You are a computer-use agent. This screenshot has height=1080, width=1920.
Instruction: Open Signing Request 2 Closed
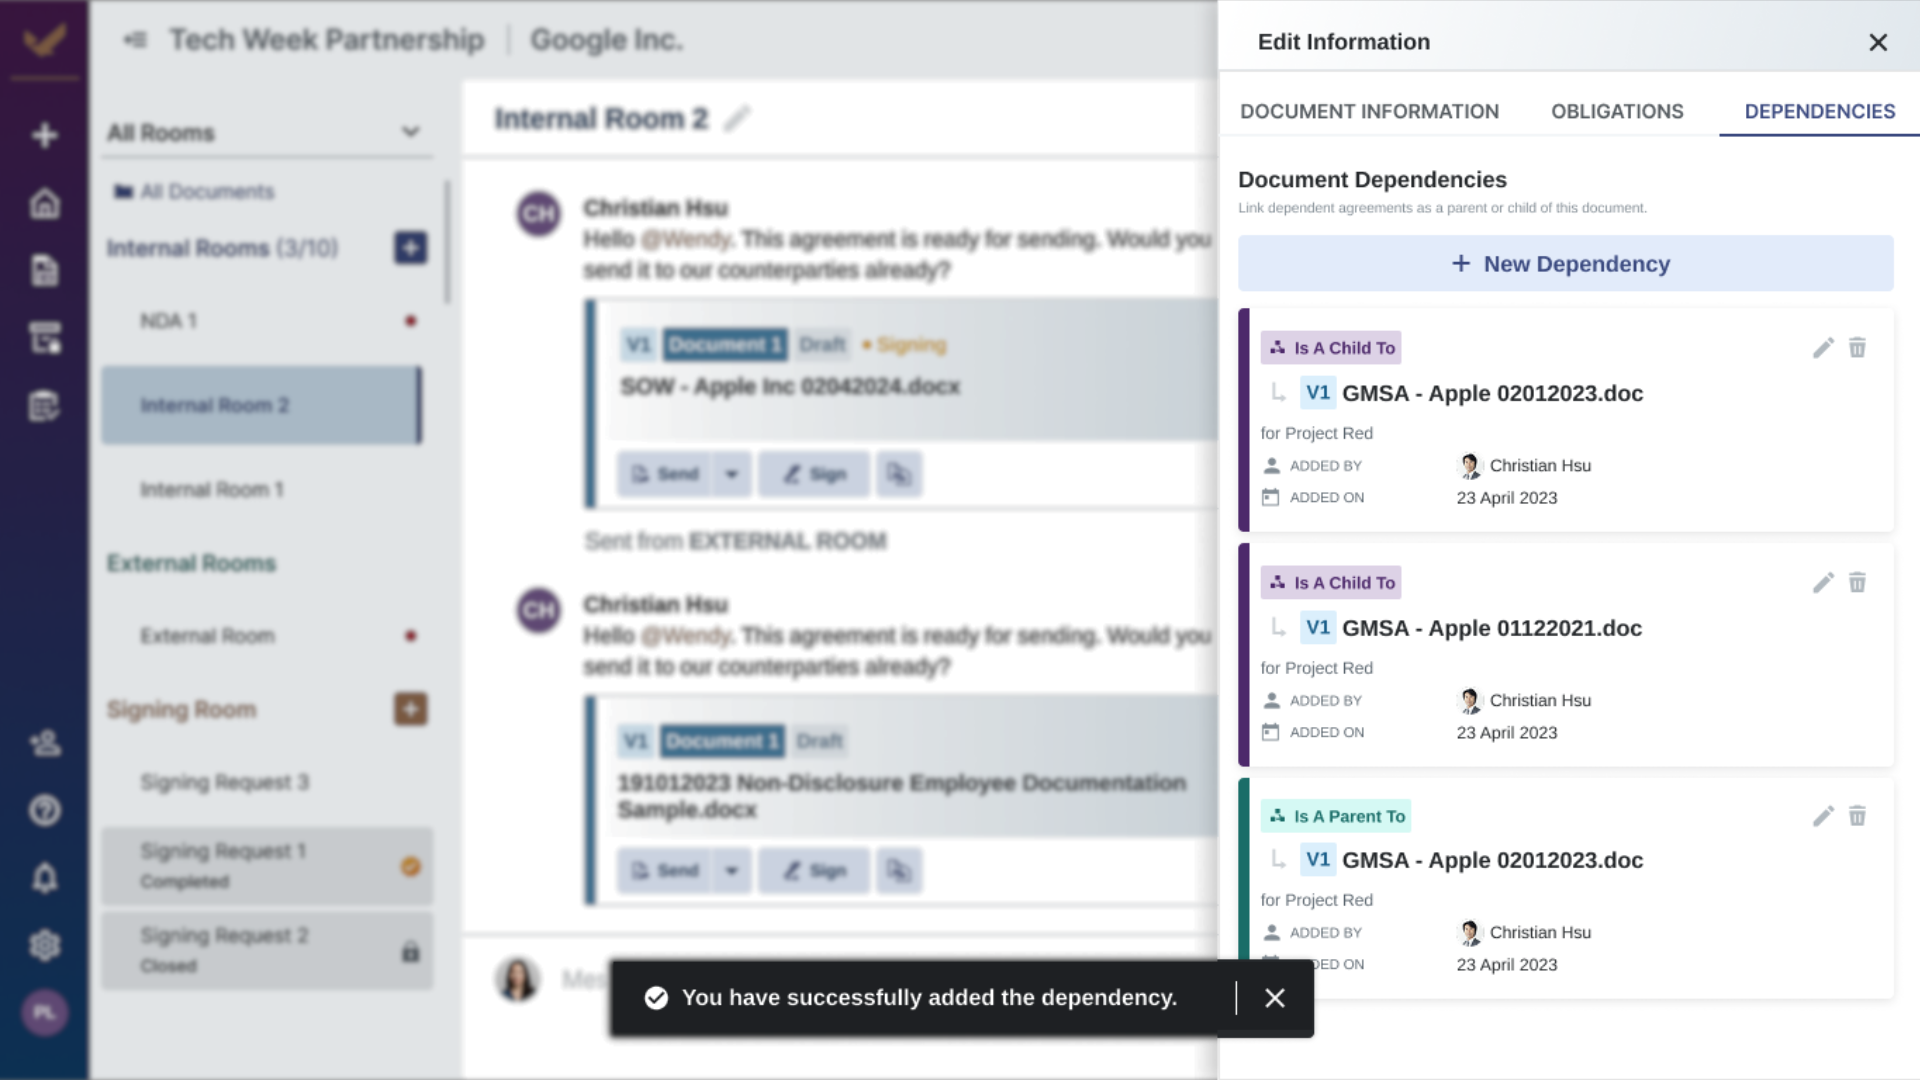pos(267,950)
